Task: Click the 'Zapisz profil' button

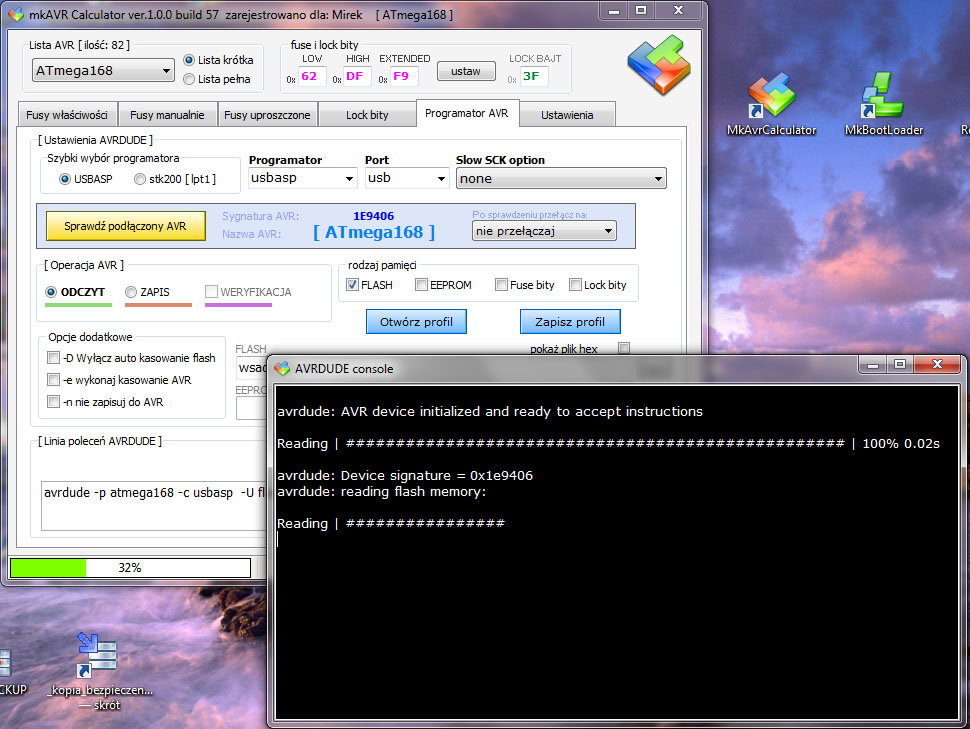Action: coord(570,321)
